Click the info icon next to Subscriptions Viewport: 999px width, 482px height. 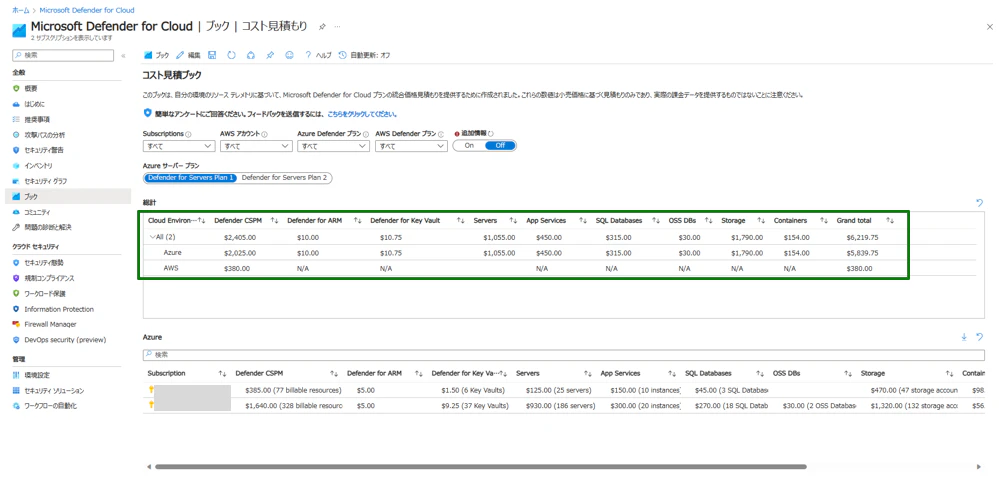coord(188,134)
